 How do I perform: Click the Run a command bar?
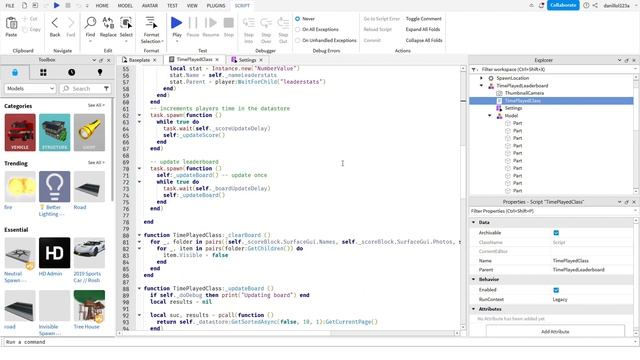pos(318,342)
